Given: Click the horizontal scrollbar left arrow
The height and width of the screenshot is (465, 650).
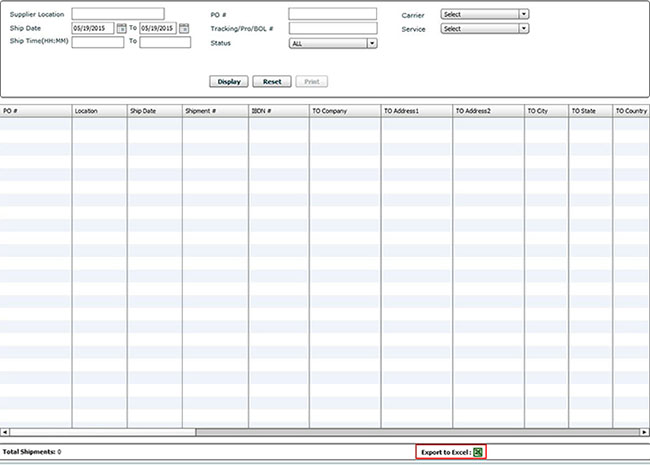Looking at the screenshot, I should (5, 432).
